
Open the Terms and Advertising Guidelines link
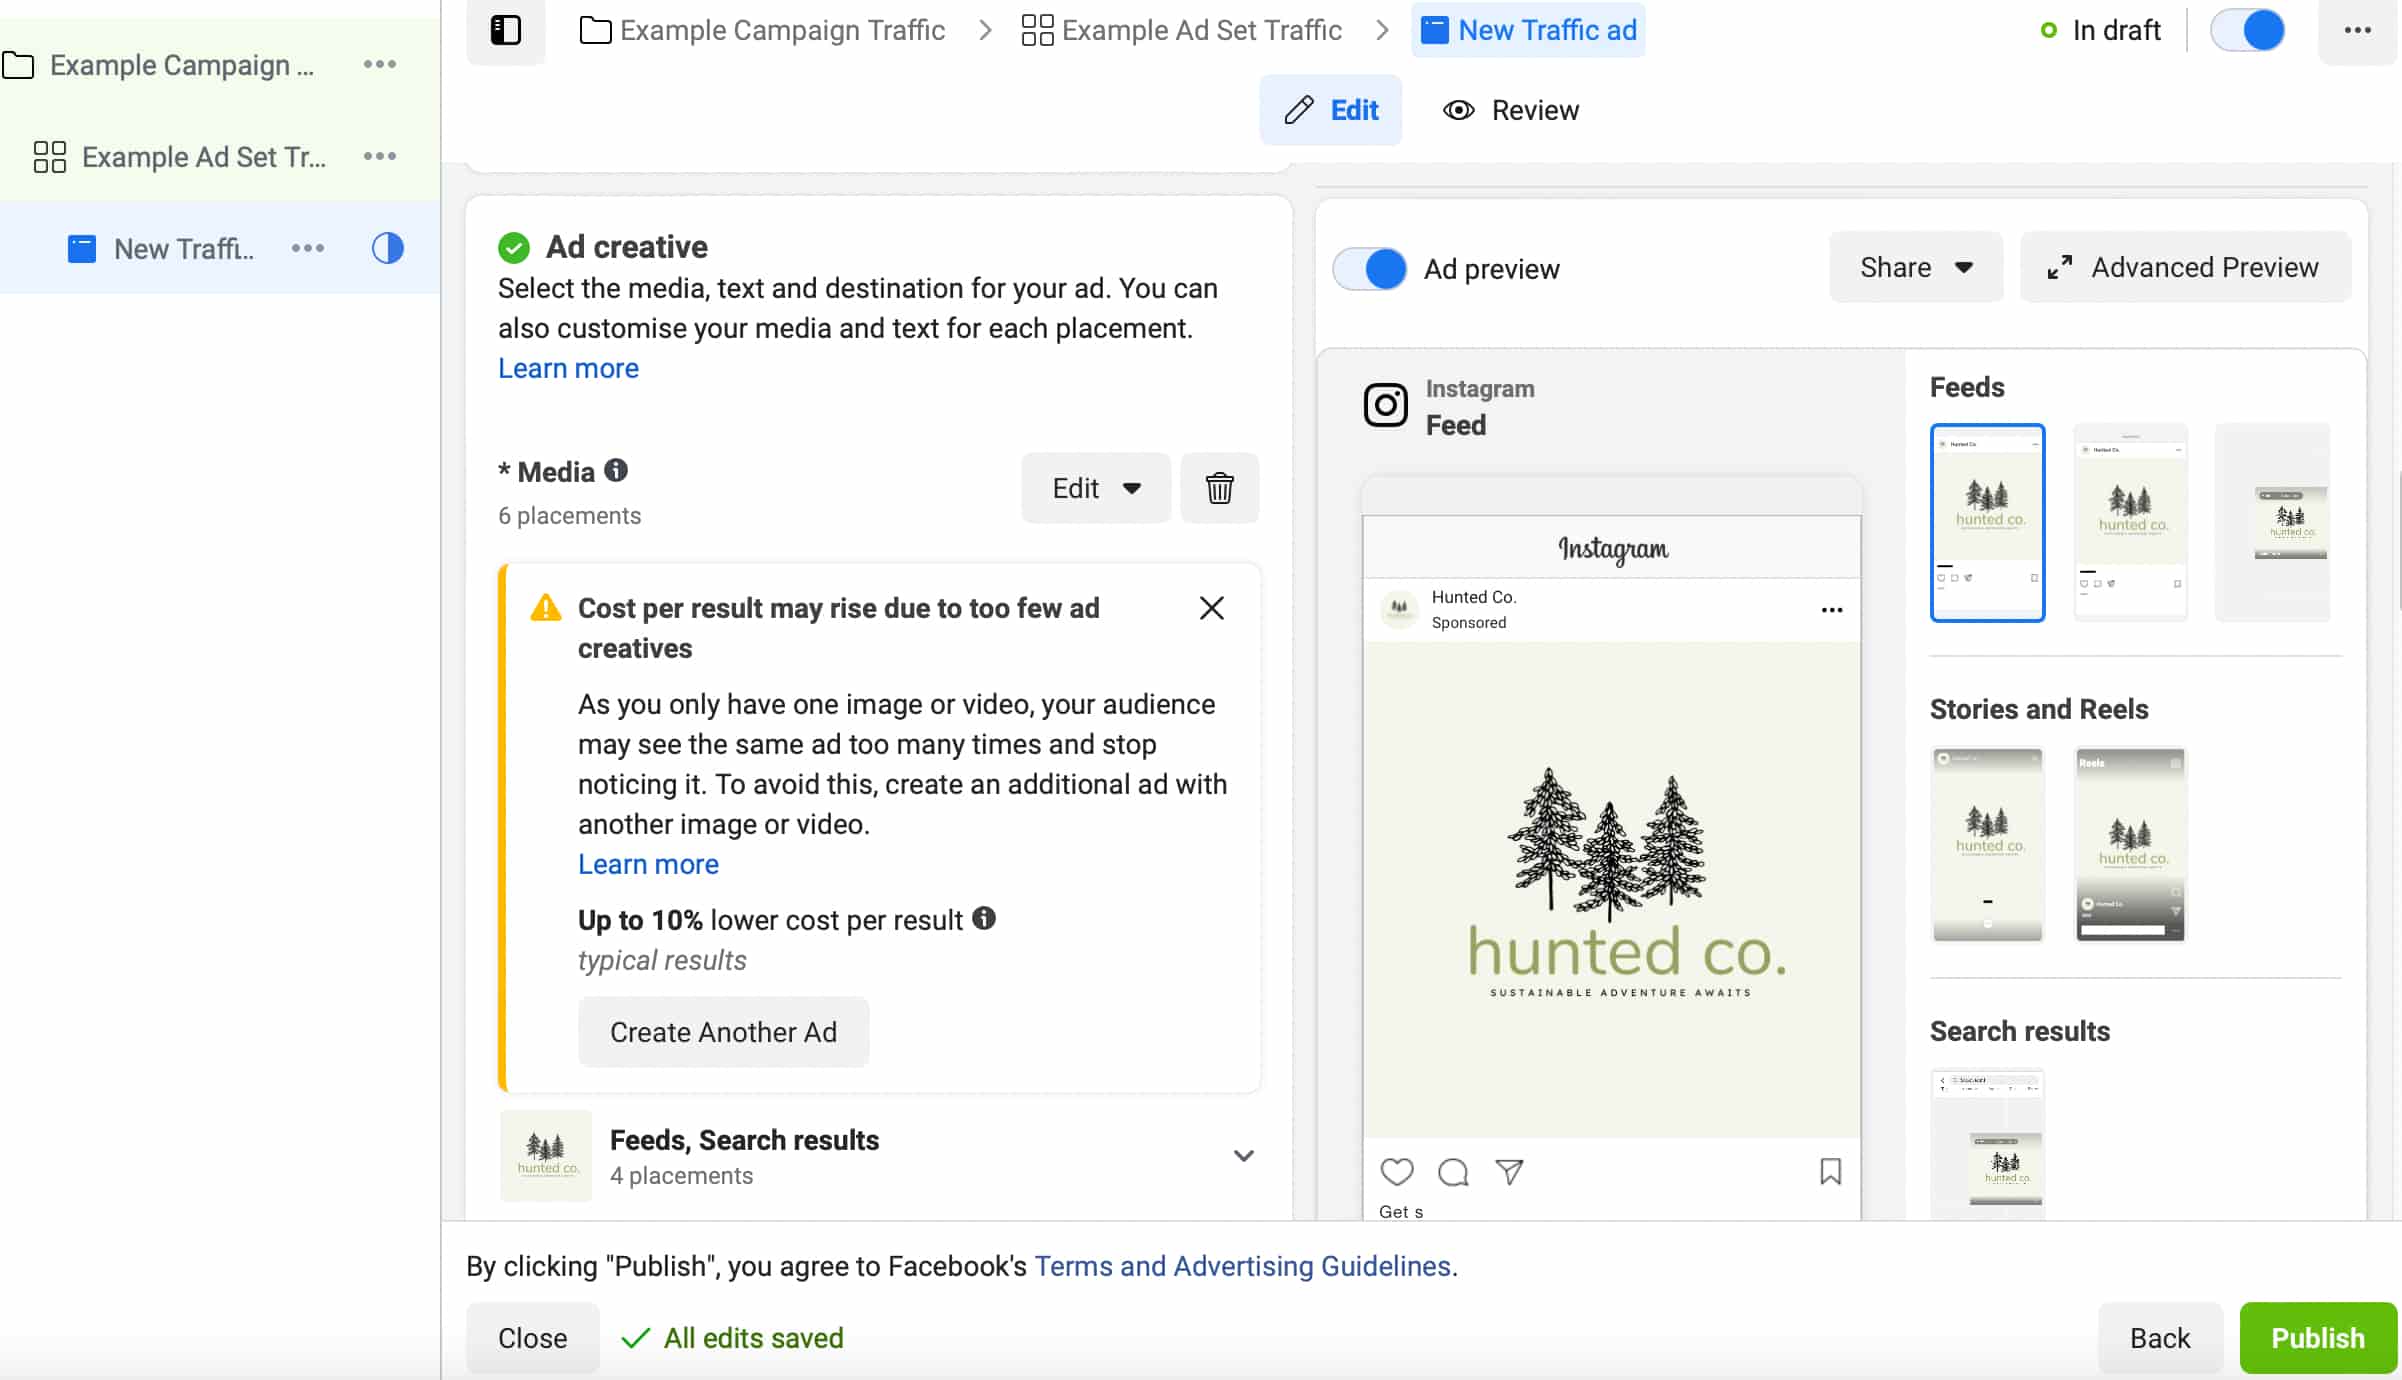pyautogui.click(x=1243, y=1266)
